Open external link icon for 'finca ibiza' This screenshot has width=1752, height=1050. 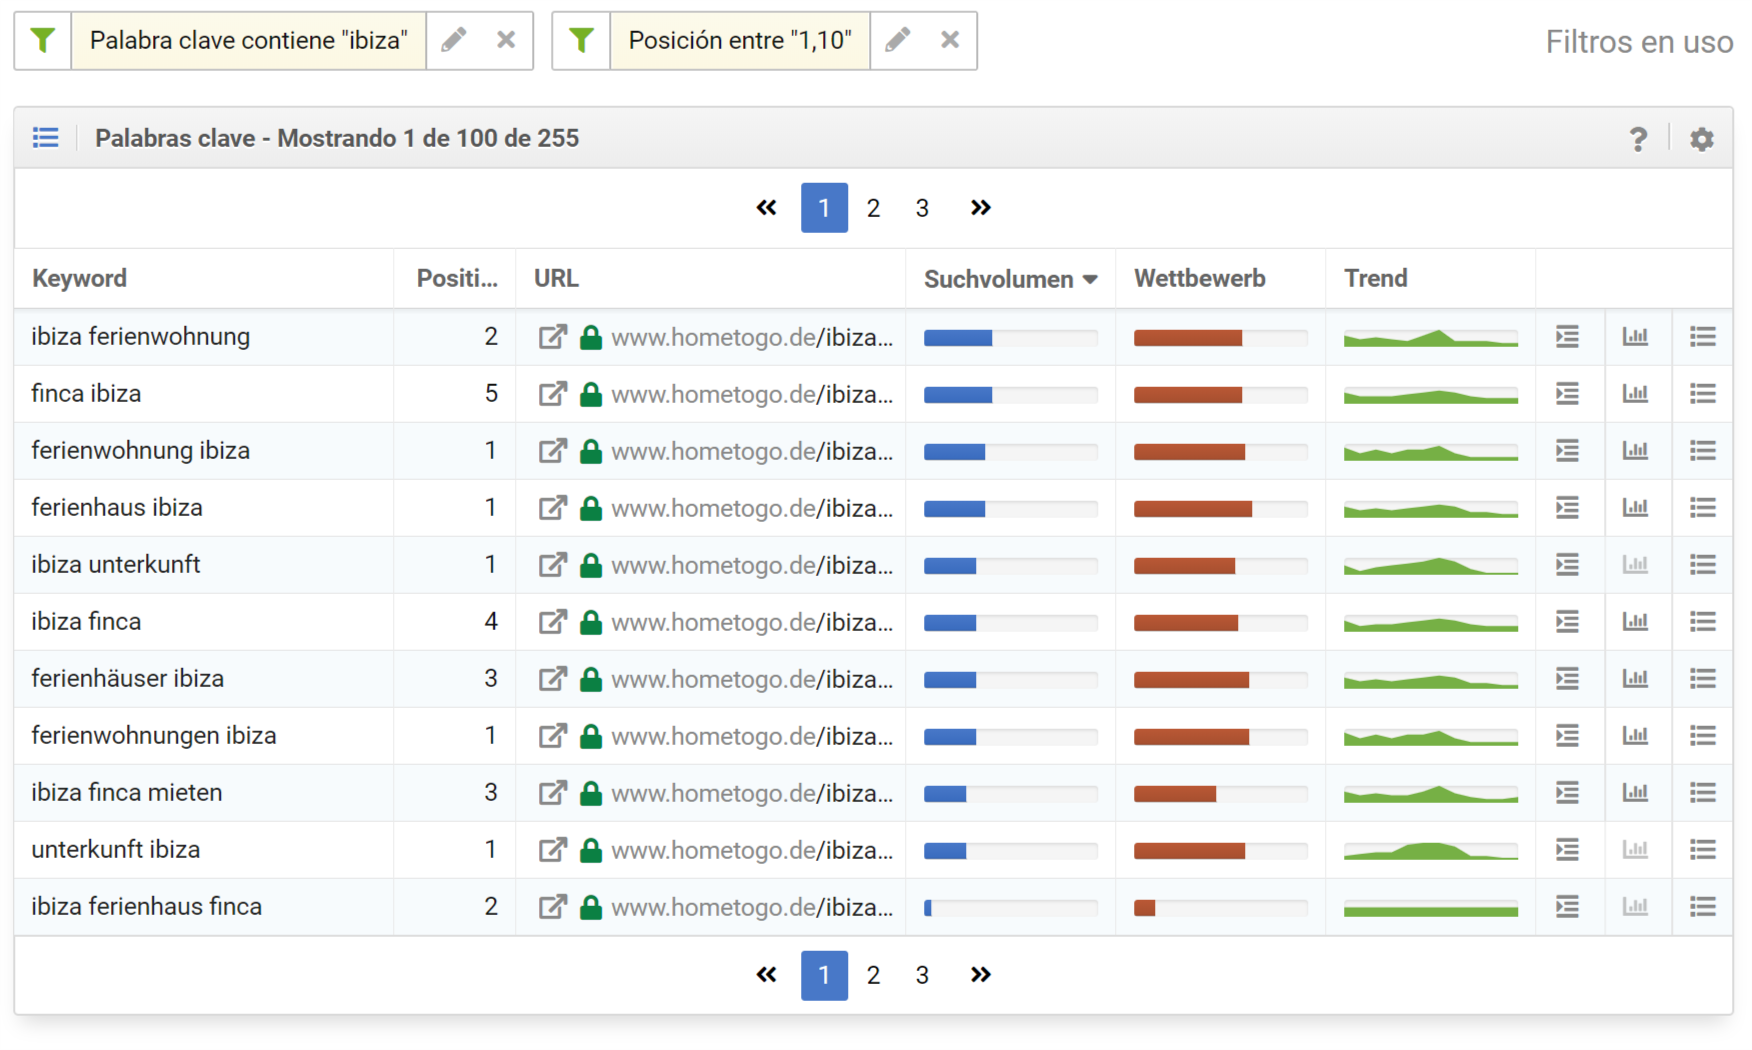(x=552, y=394)
